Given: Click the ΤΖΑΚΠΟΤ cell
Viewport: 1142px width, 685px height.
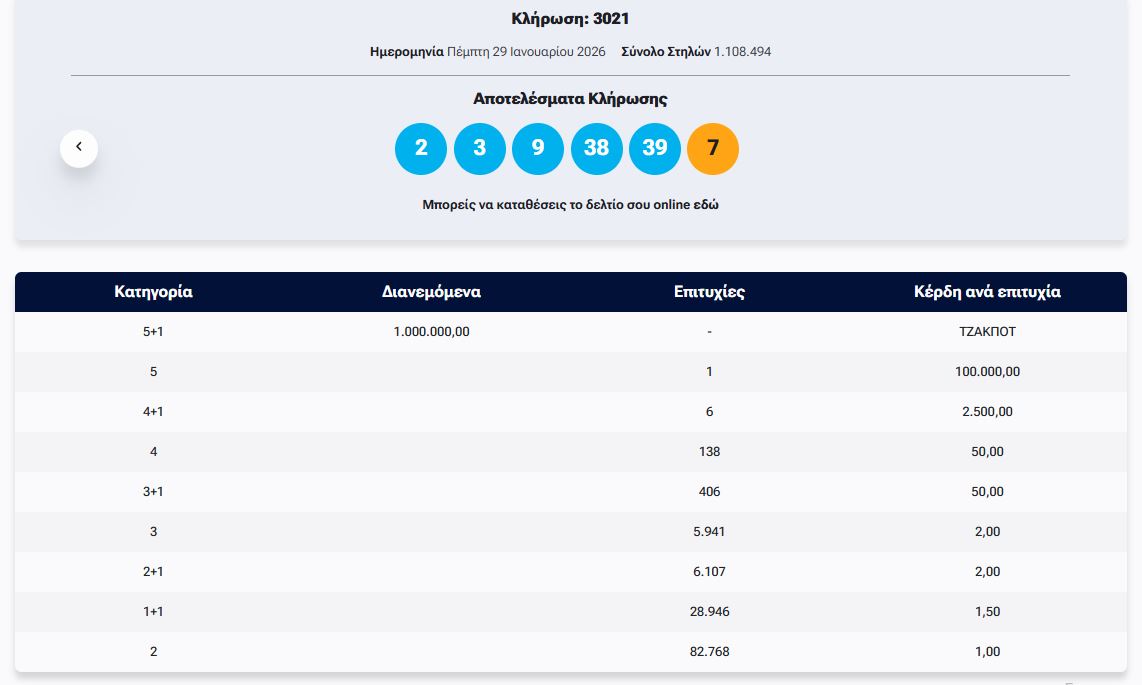Looking at the screenshot, I should coord(986,332).
